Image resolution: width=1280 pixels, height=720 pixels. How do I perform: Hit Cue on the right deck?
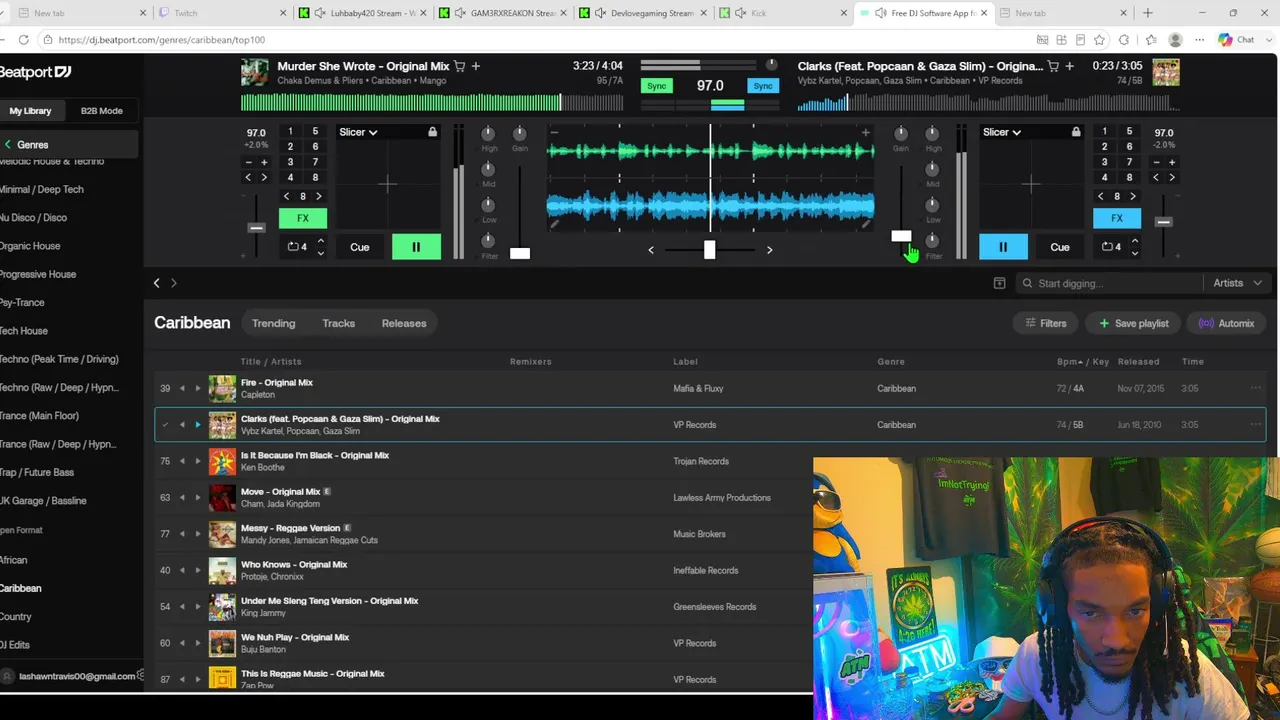[1060, 247]
